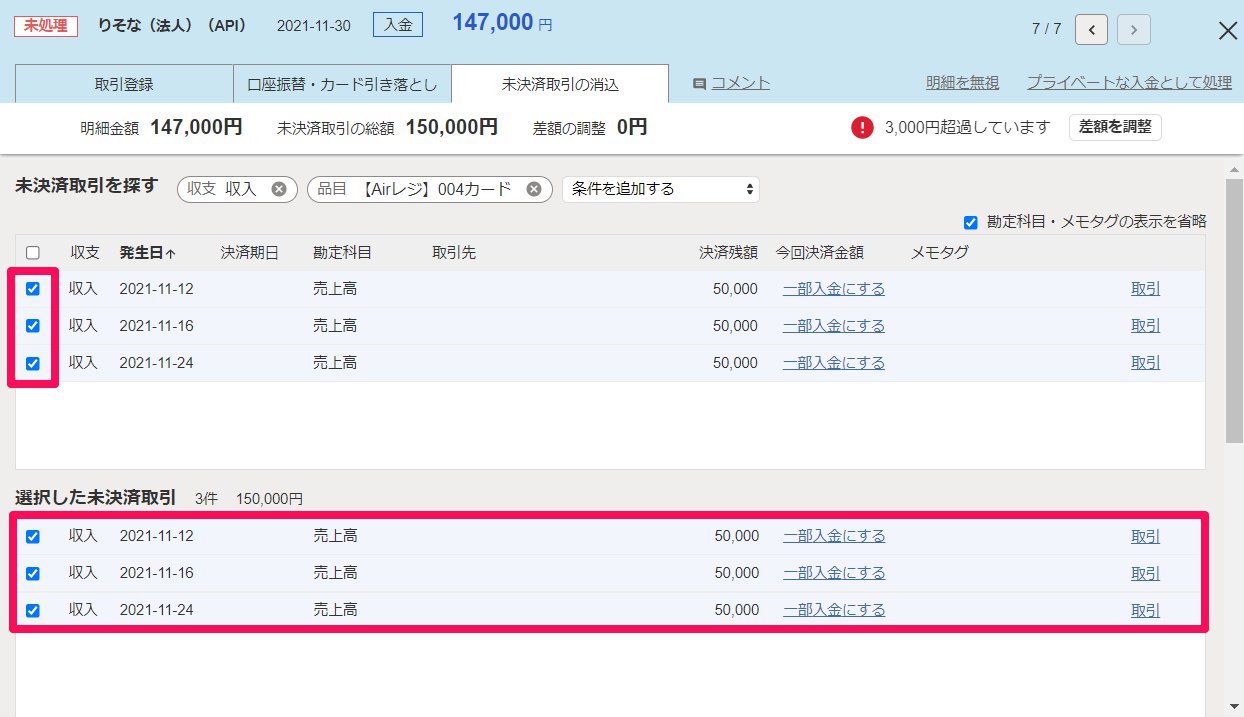Click the 差額を調整 button

[x=1115, y=127]
